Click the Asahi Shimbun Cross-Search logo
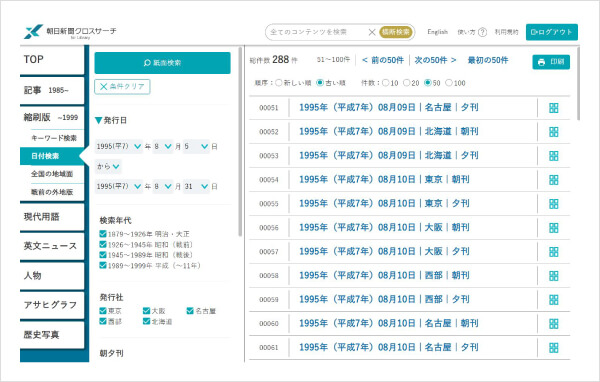The image size is (600, 382). coord(70,32)
